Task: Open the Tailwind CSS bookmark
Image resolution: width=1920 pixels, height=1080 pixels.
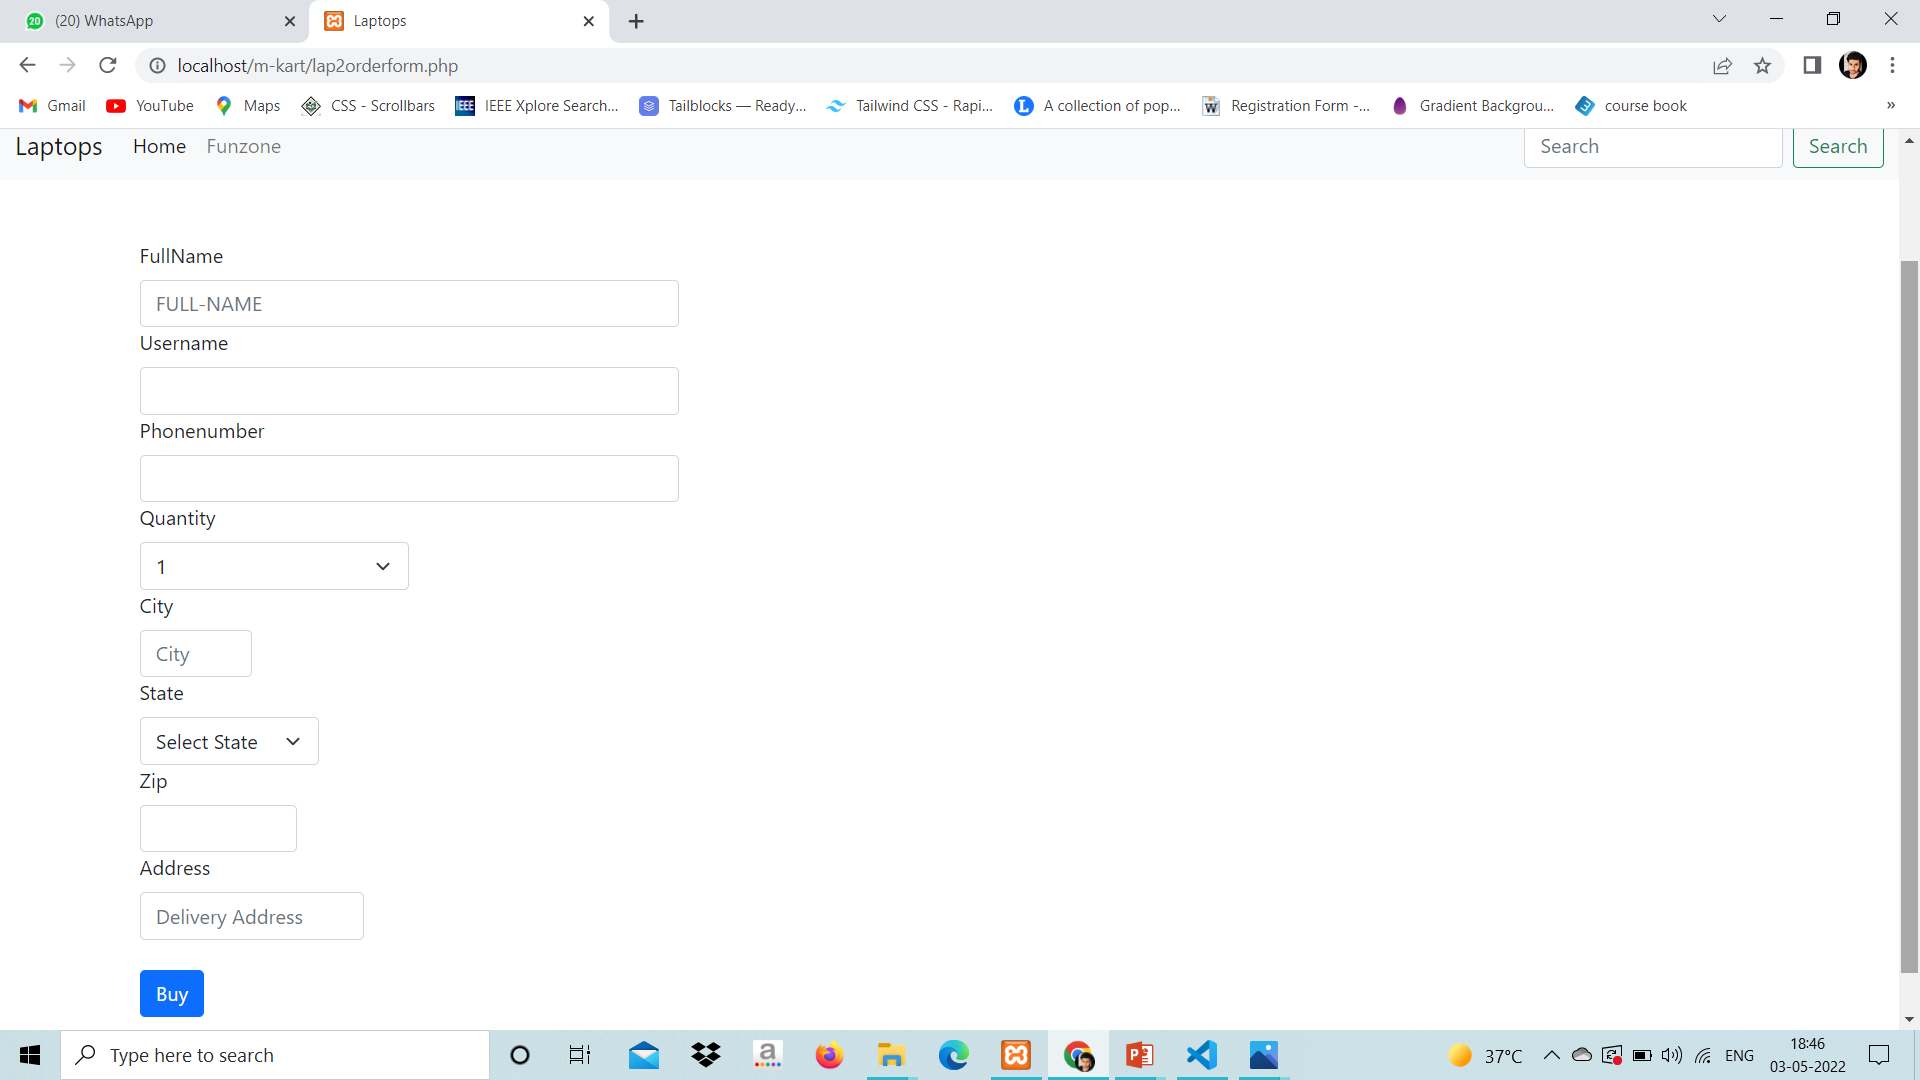Action: 908,105
